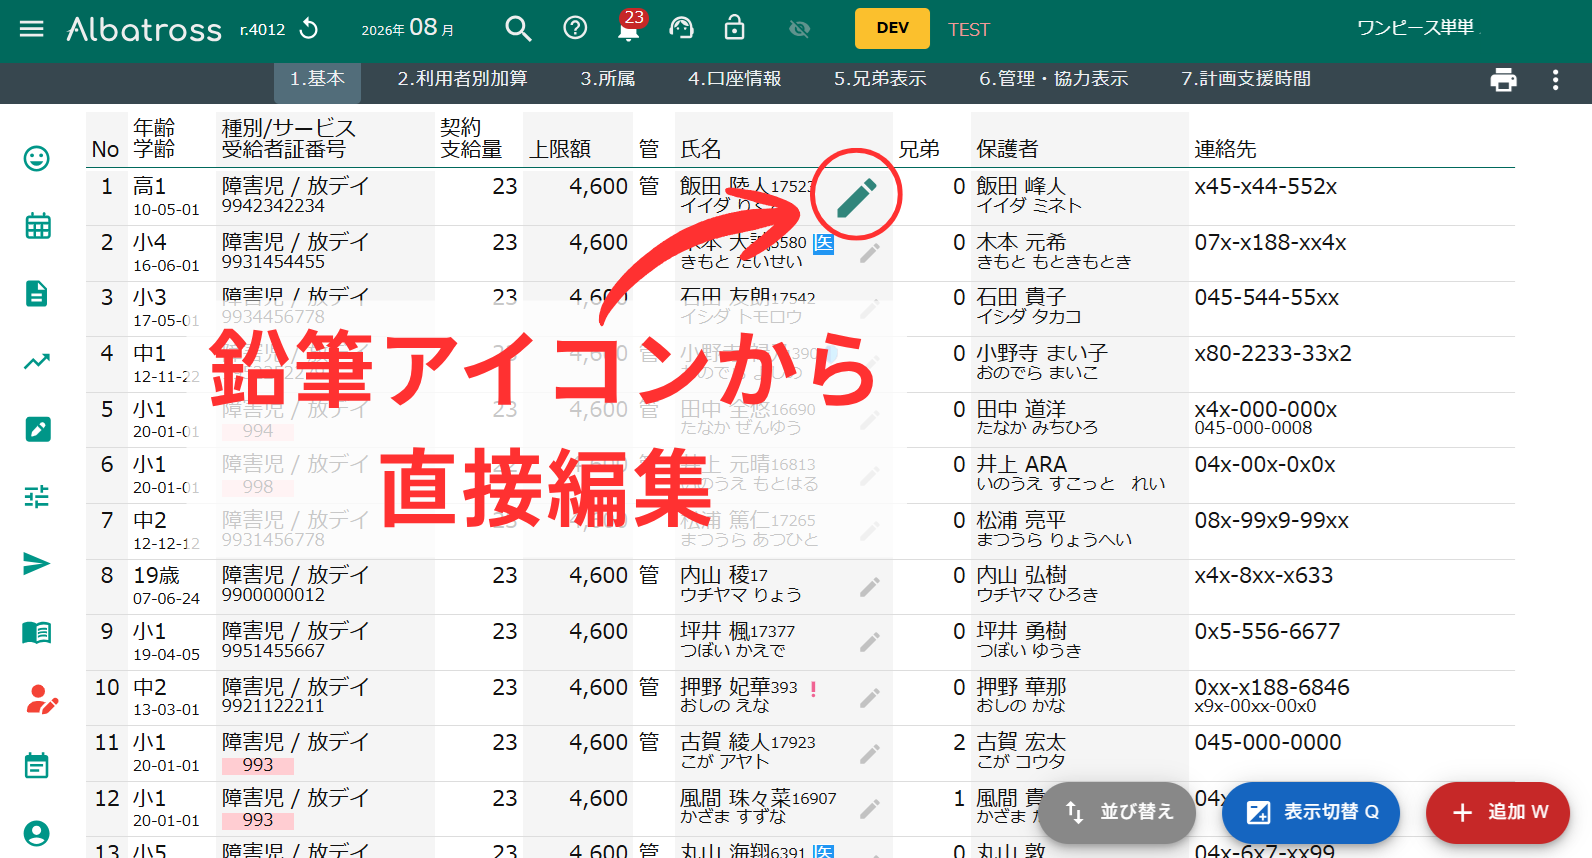This screenshot has width=1592, height=858.
Task: Edit 内山 稜 with the pencil icon
Action: 869,587
